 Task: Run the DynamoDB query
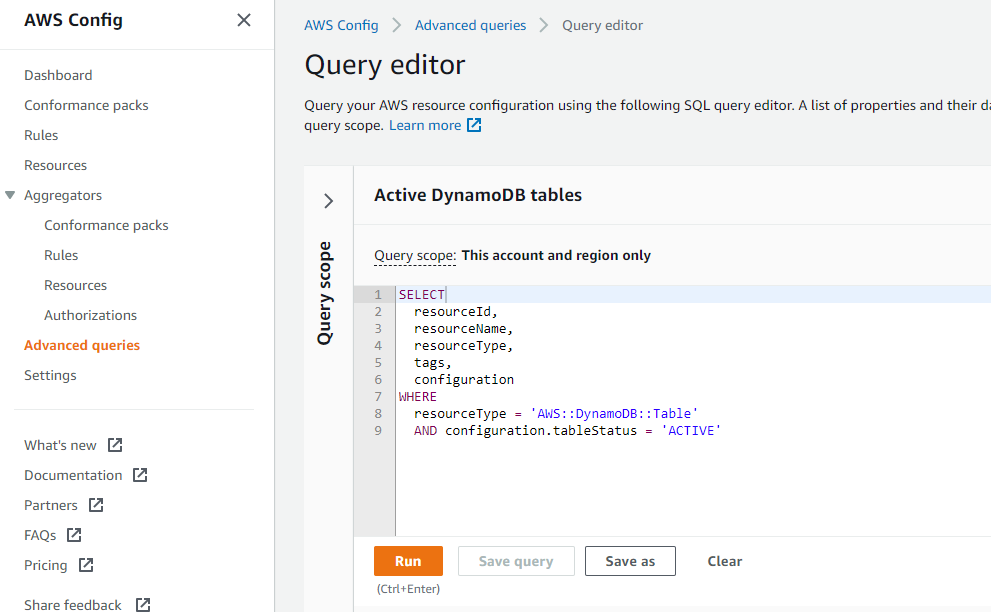tap(408, 561)
